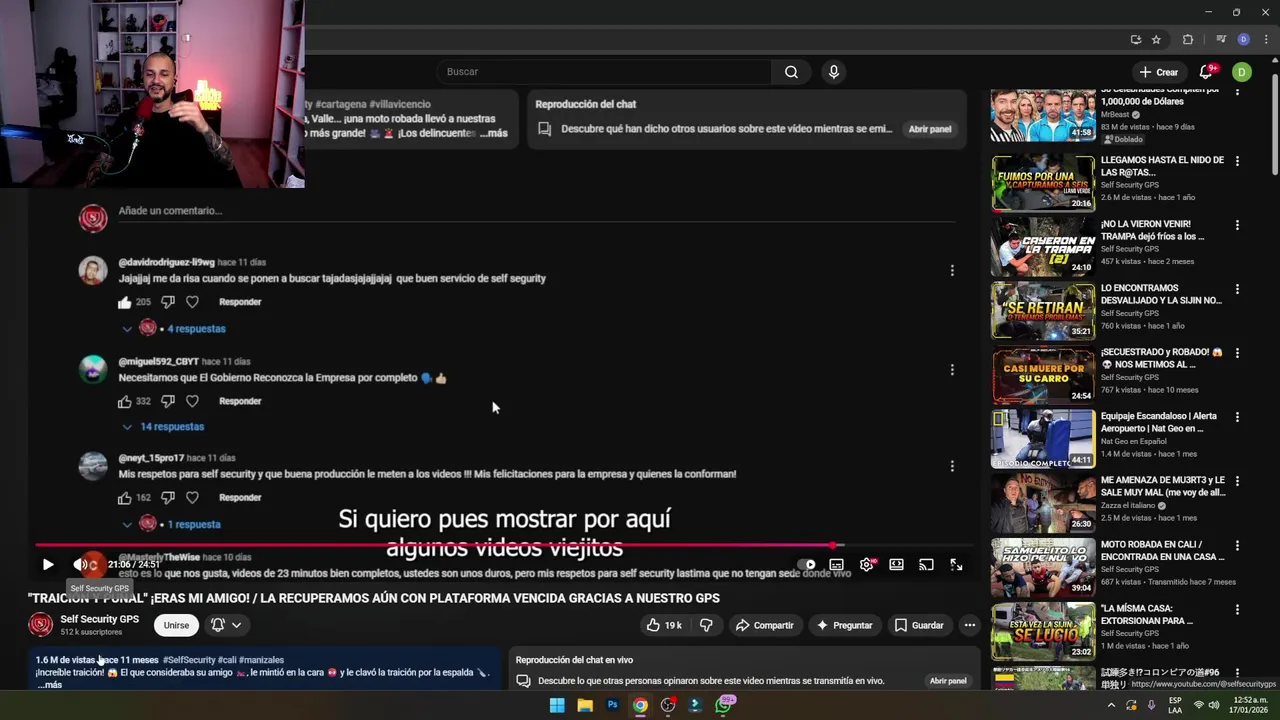Click the lower Abrir panel chat button
The height and width of the screenshot is (720, 1280).
click(948, 681)
